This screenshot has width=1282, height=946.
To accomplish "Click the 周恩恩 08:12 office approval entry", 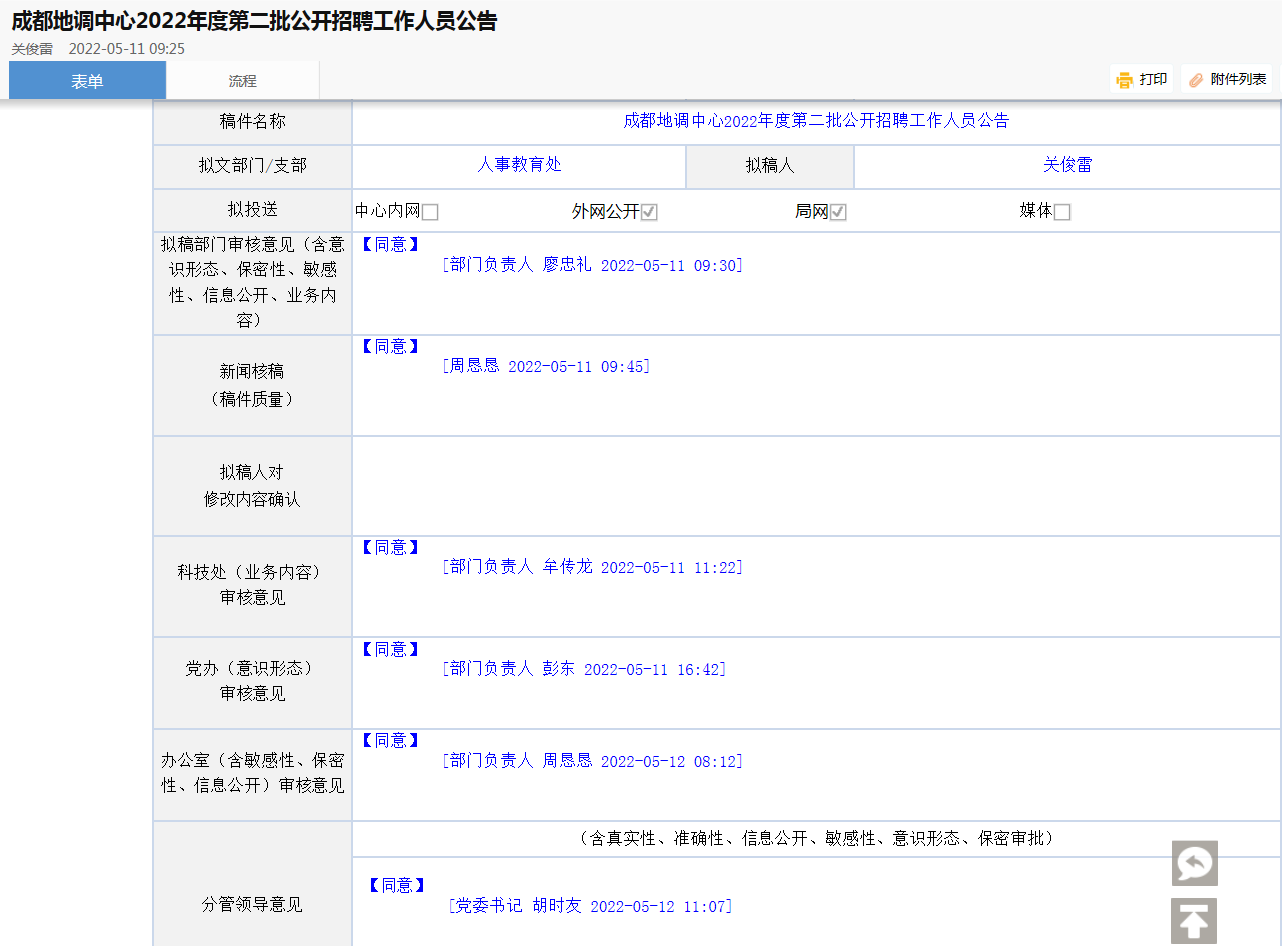I will pyautogui.click(x=592, y=761).
